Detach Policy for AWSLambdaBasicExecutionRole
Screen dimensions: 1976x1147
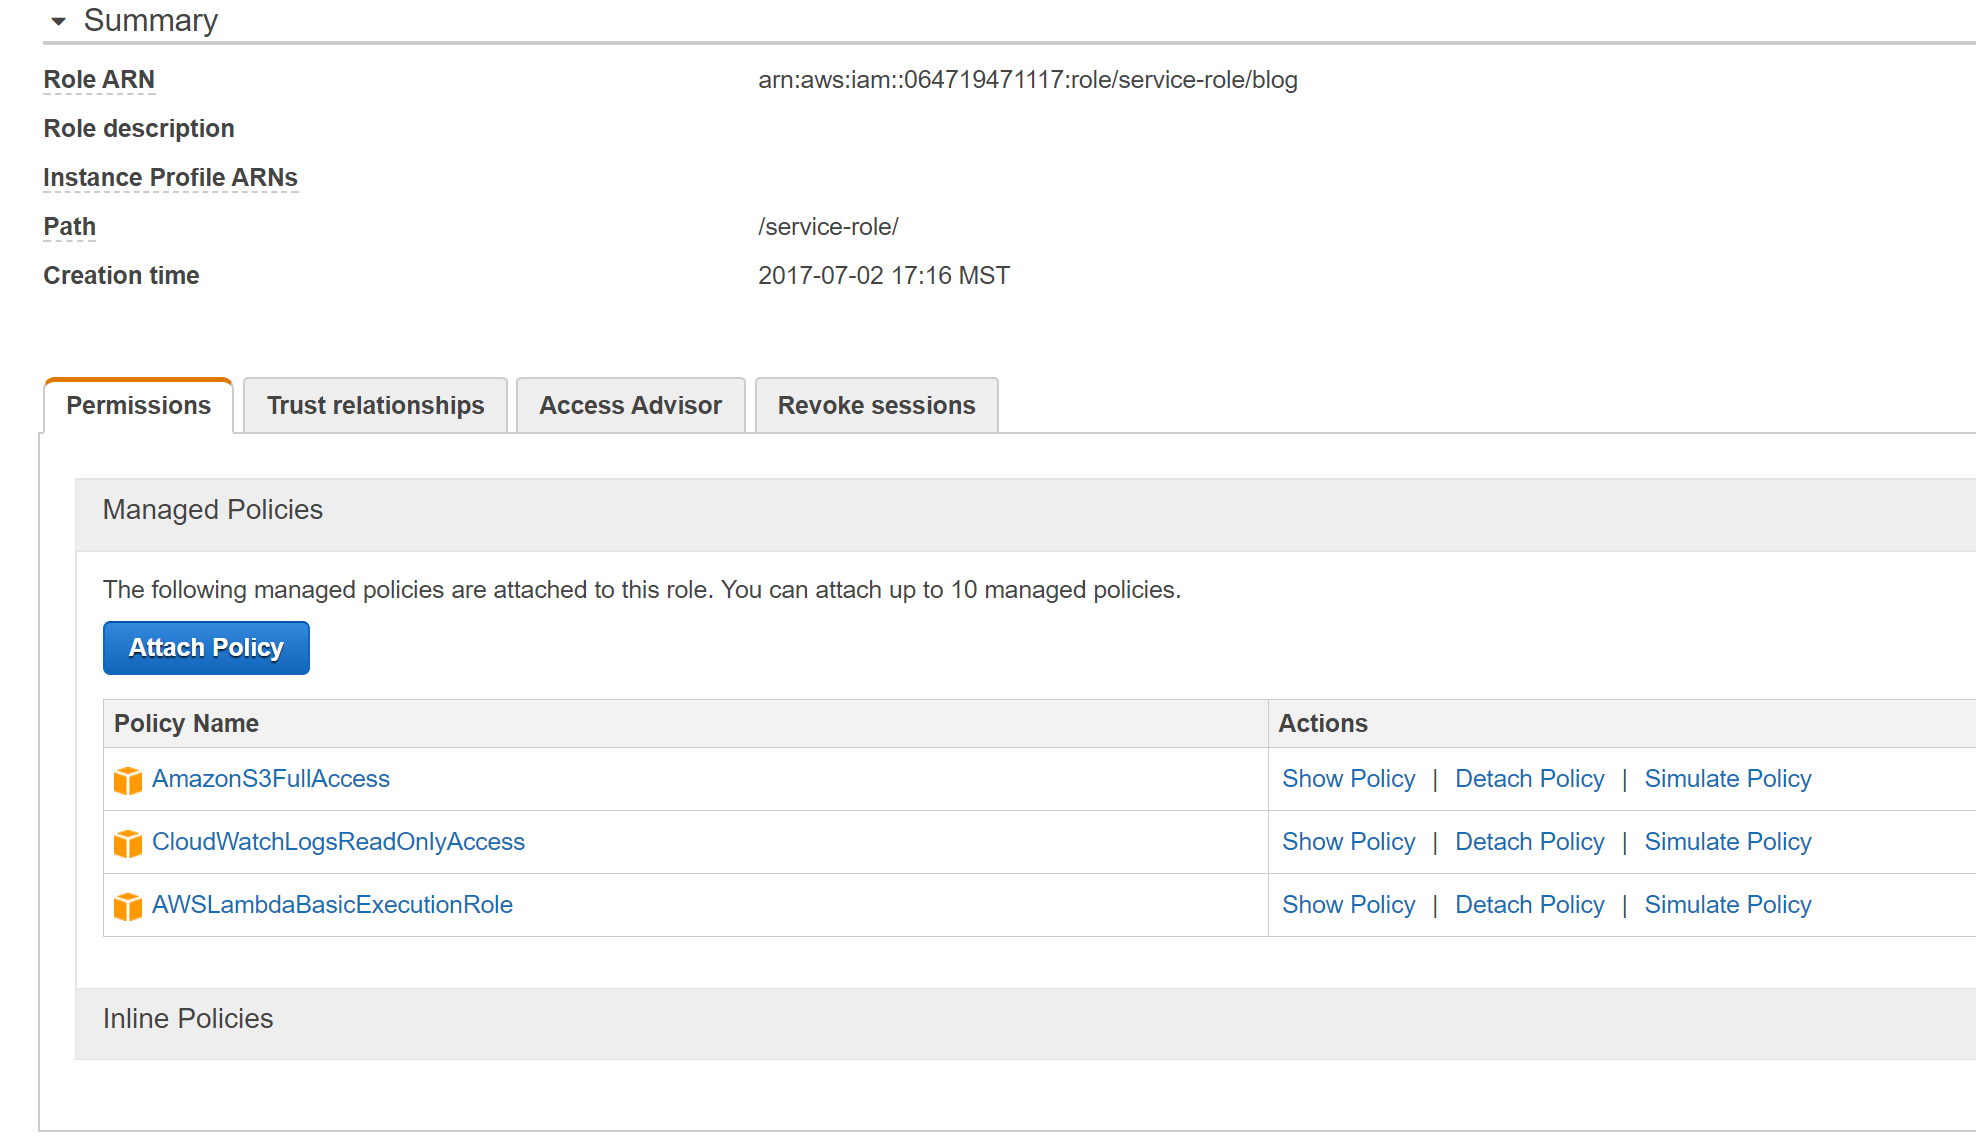click(x=1529, y=905)
